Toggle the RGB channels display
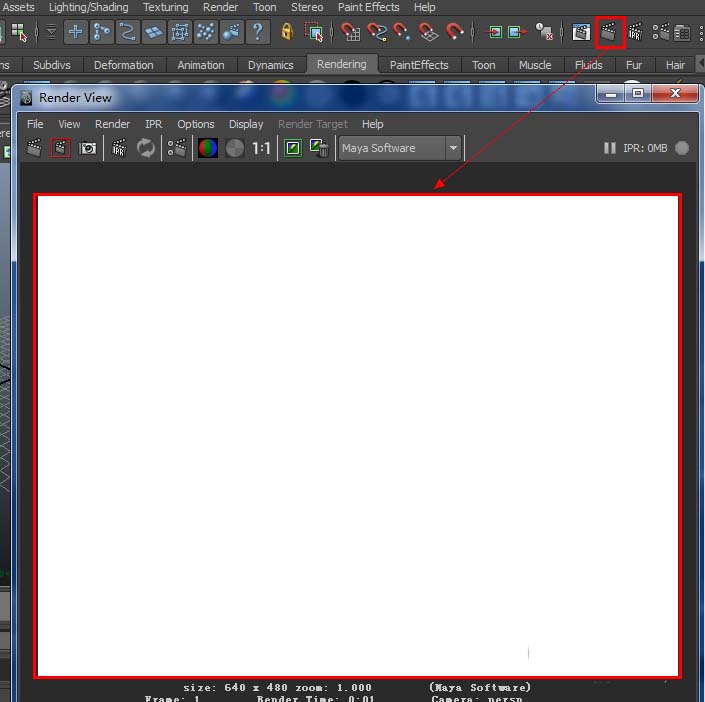705x702 pixels. pyautogui.click(x=208, y=148)
